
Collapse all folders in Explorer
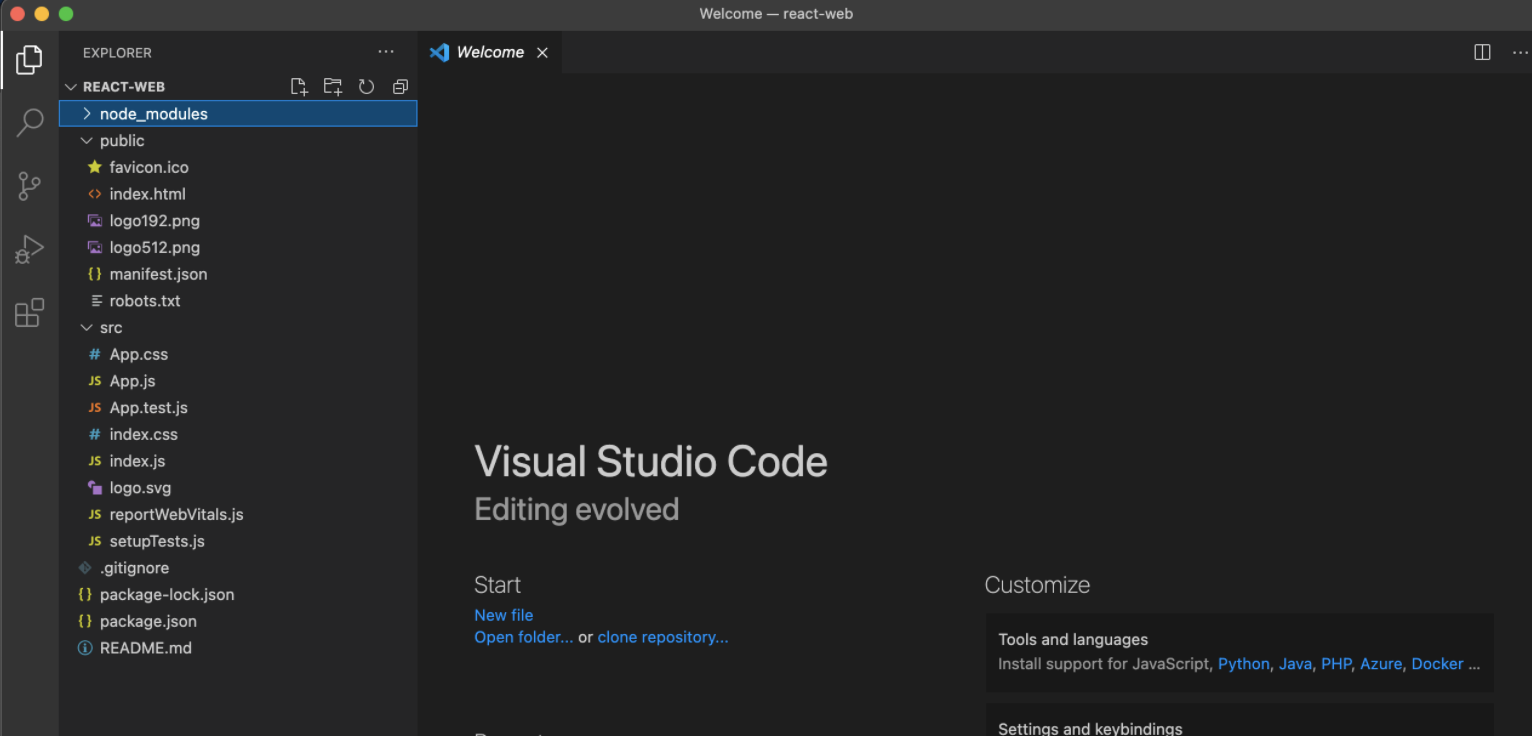pos(400,87)
